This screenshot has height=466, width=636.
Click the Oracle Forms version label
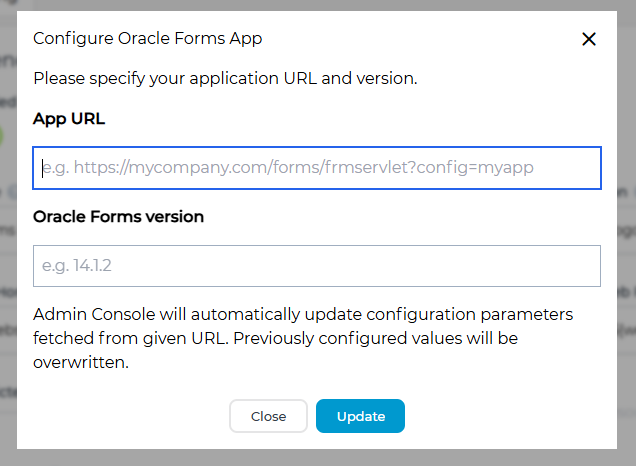(x=118, y=216)
